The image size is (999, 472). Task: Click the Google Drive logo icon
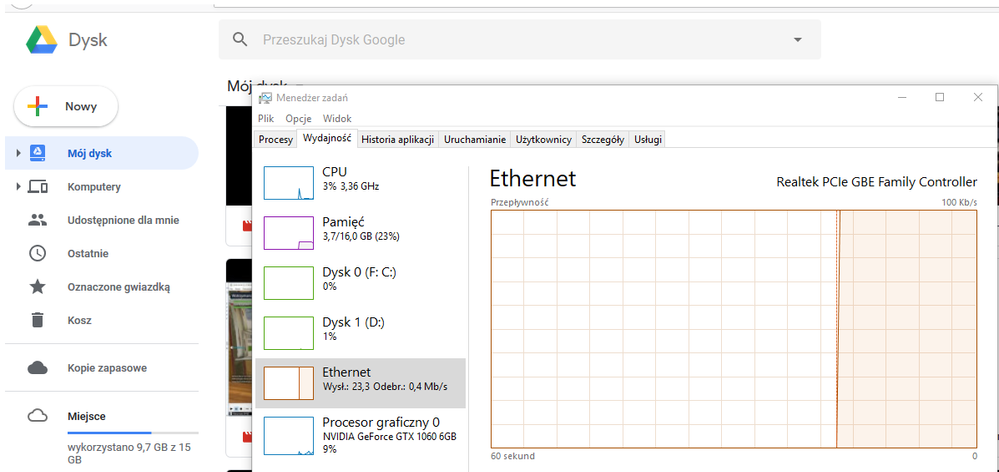[x=41, y=41]
